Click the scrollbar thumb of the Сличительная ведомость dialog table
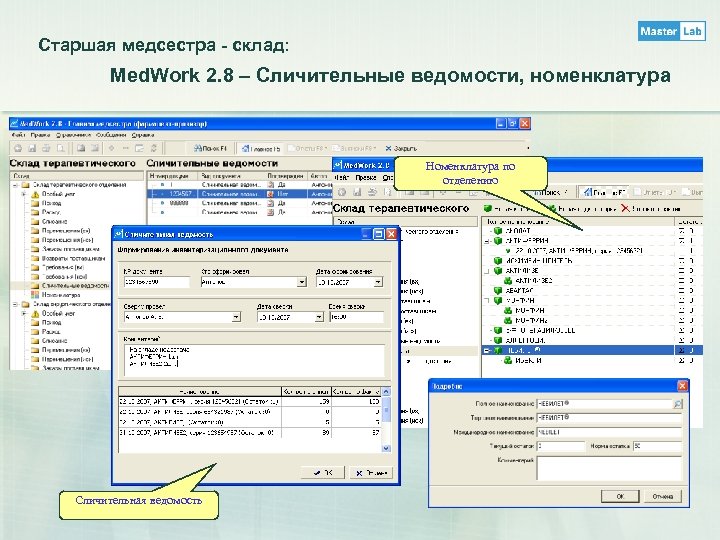This screenshot has width=720, height=540. click(x=386, y=409)
